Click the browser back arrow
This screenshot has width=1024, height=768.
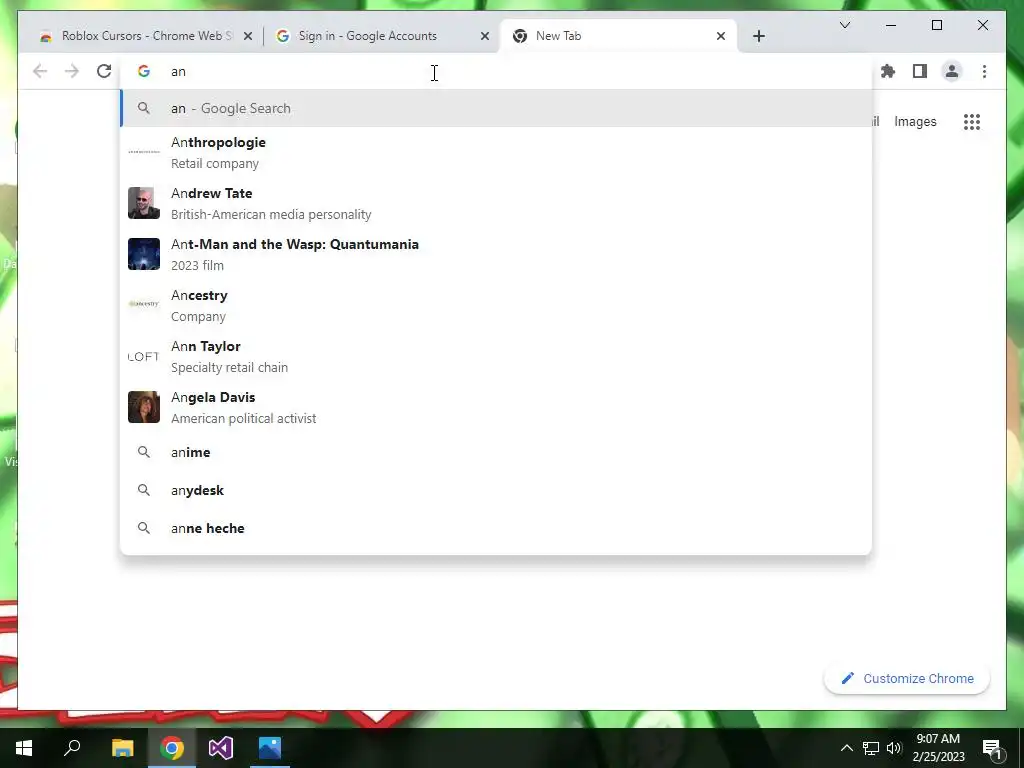click(x=40, y=71)
